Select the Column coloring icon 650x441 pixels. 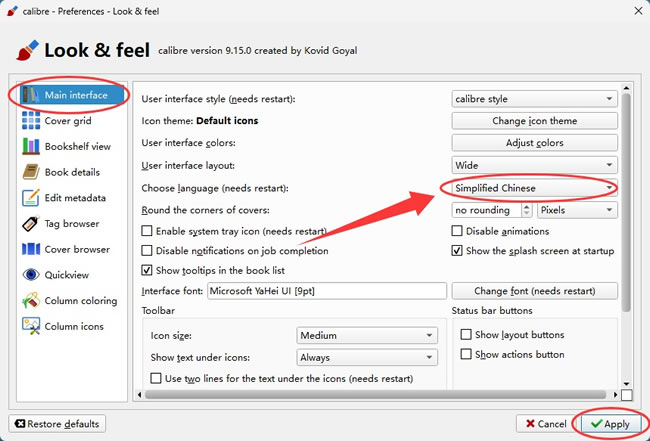point(31,300)
